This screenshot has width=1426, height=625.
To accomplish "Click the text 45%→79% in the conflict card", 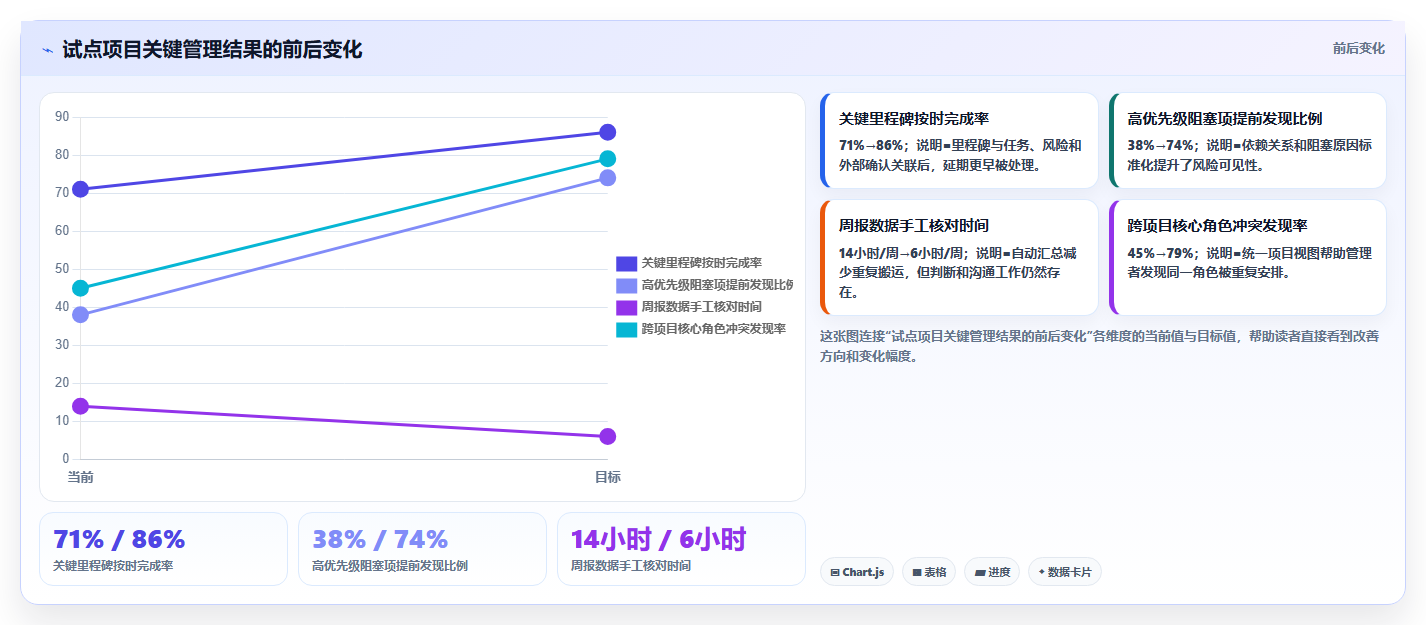I will [x=1161, y=253].
